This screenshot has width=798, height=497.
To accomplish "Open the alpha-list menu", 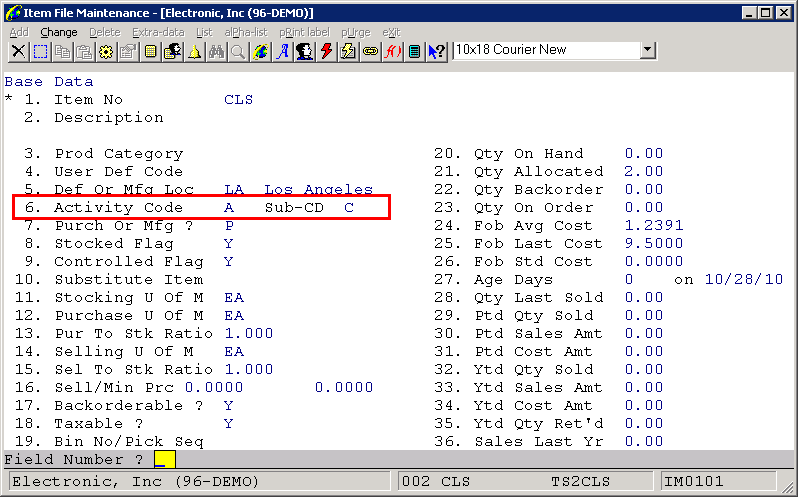I will tap(245, 32).
